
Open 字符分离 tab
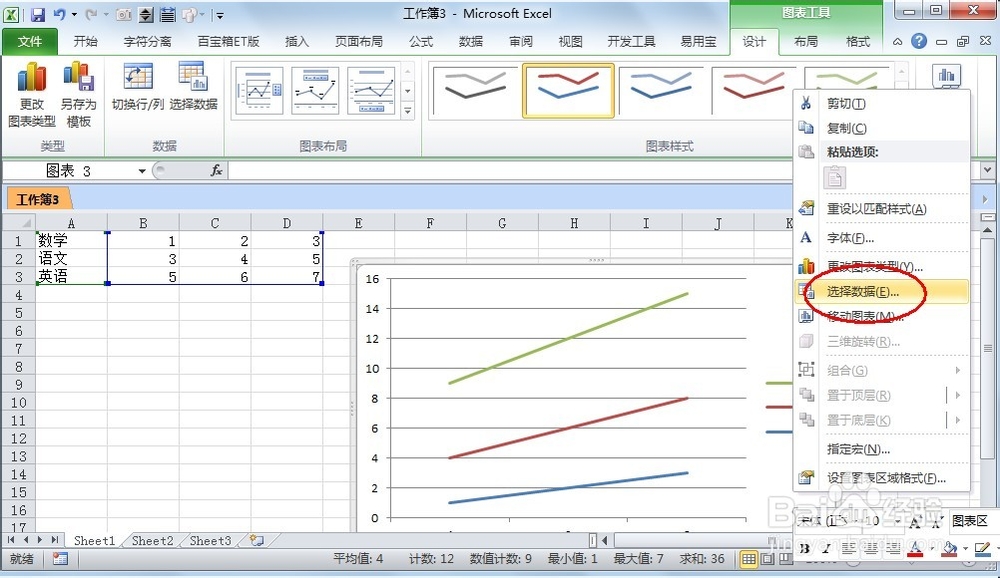147,41
